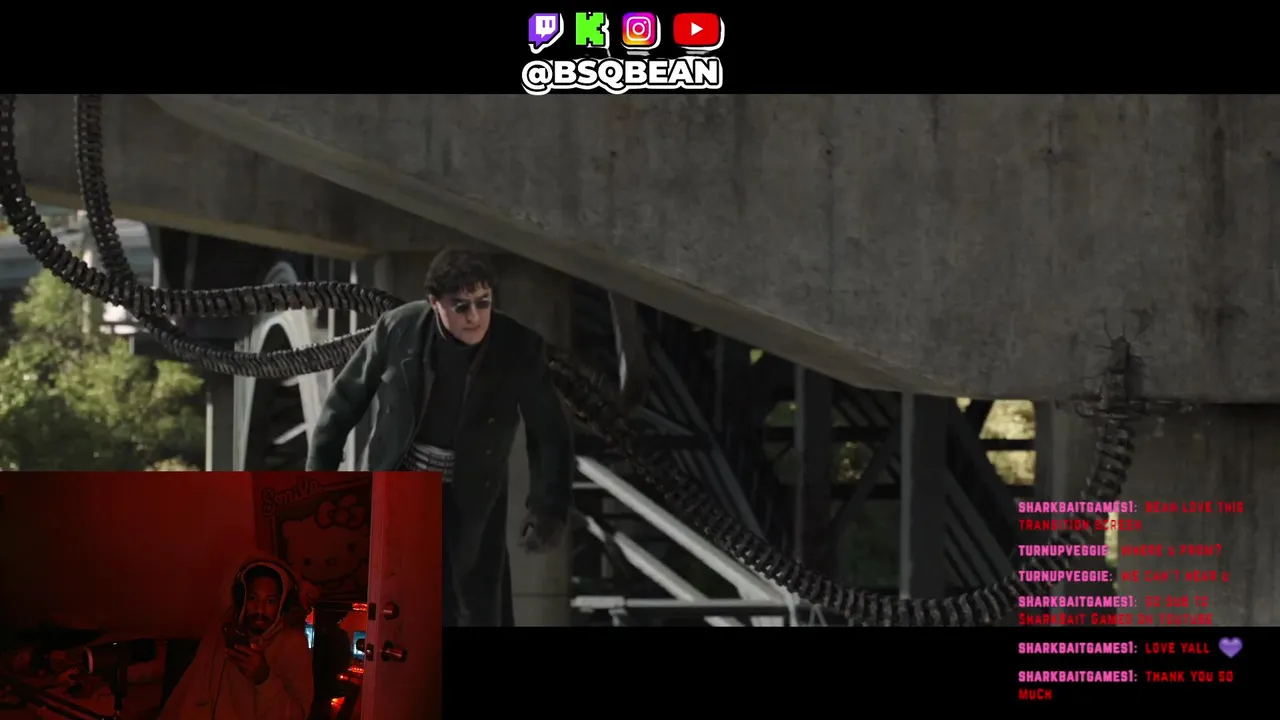This screenshot has height=720, width=1280.
Task: Click the "WE CAN'T HEAR U" chat message
Action: point(1123,577)
